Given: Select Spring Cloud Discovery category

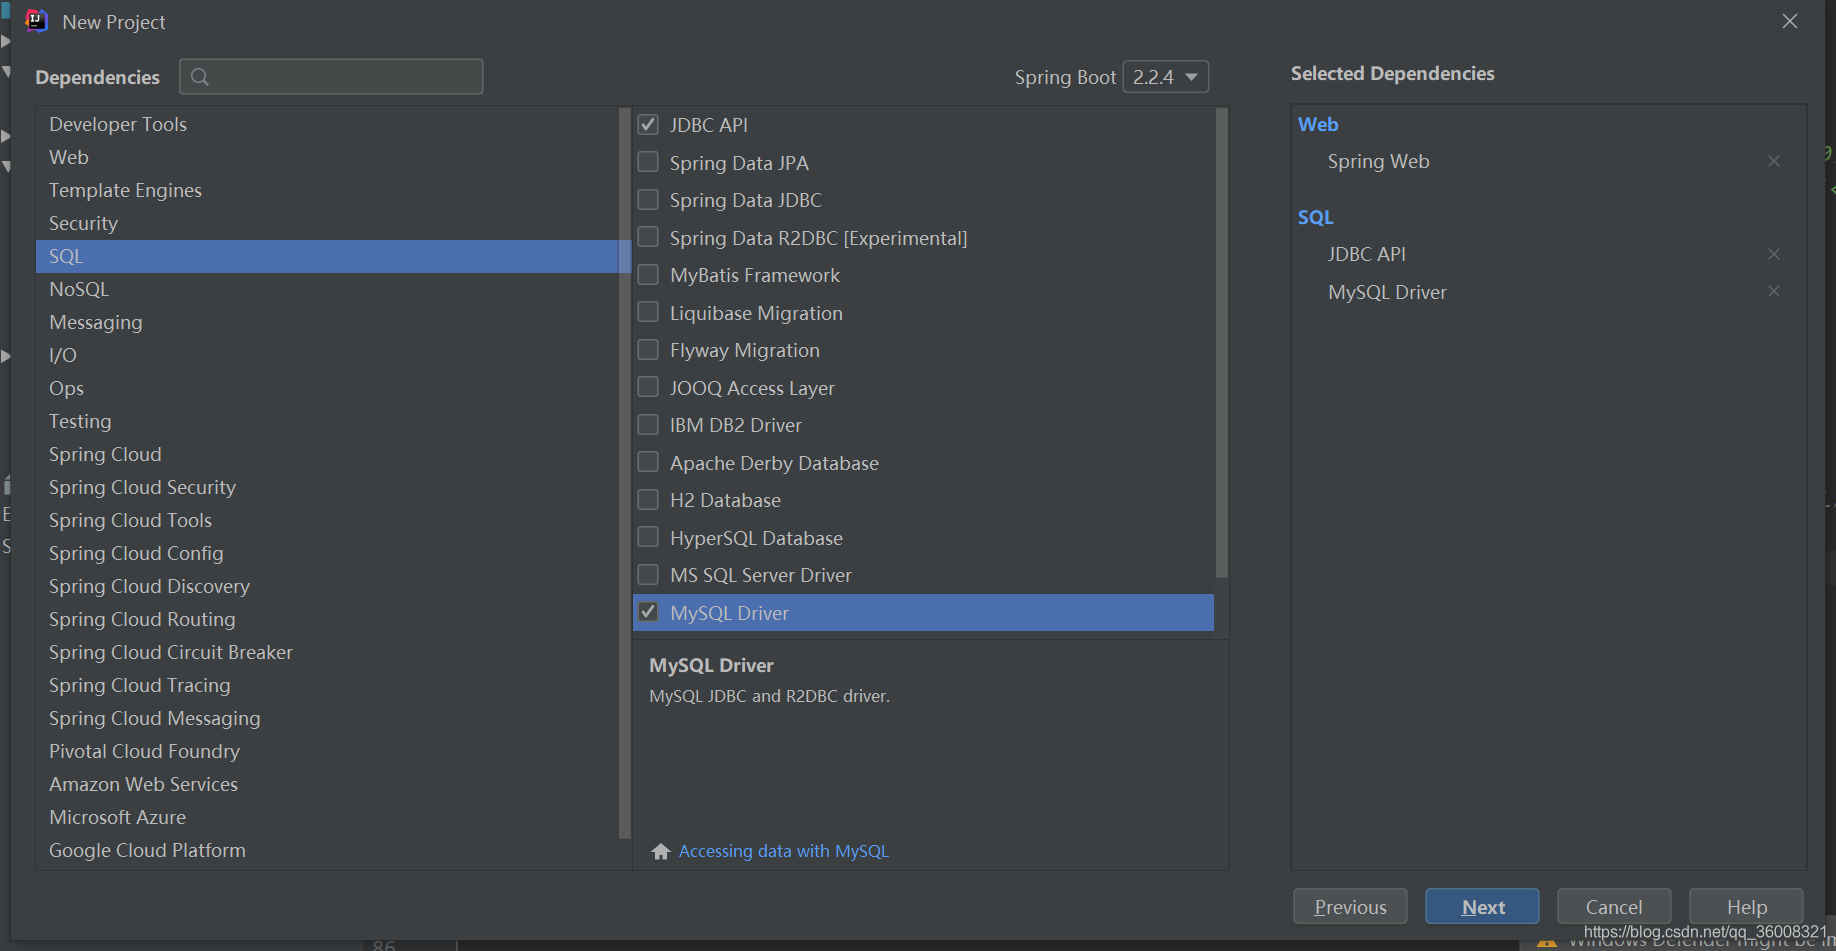Looking at the screenshot, I should tap(327, 586).
